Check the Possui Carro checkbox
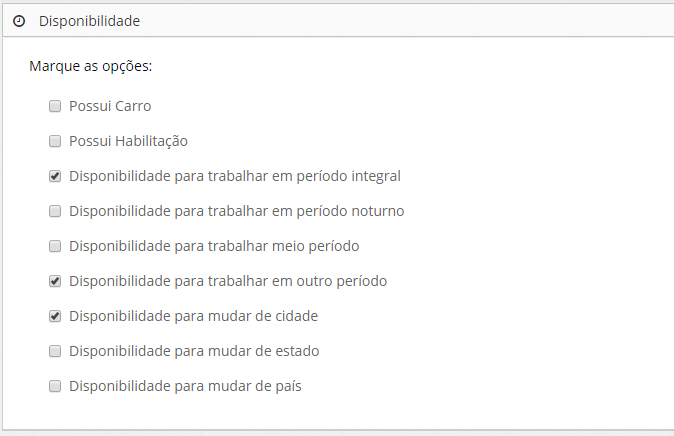Viewport: 674px width, 436px height. (55, 106)
